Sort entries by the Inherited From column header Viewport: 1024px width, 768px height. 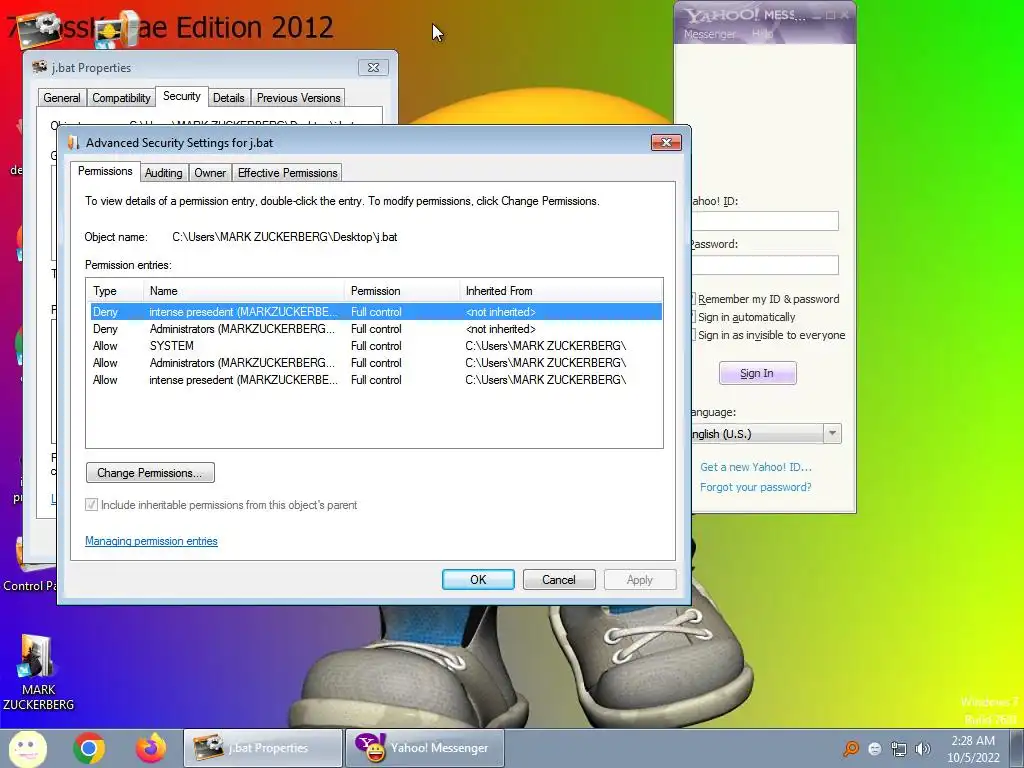pos(560,291)
